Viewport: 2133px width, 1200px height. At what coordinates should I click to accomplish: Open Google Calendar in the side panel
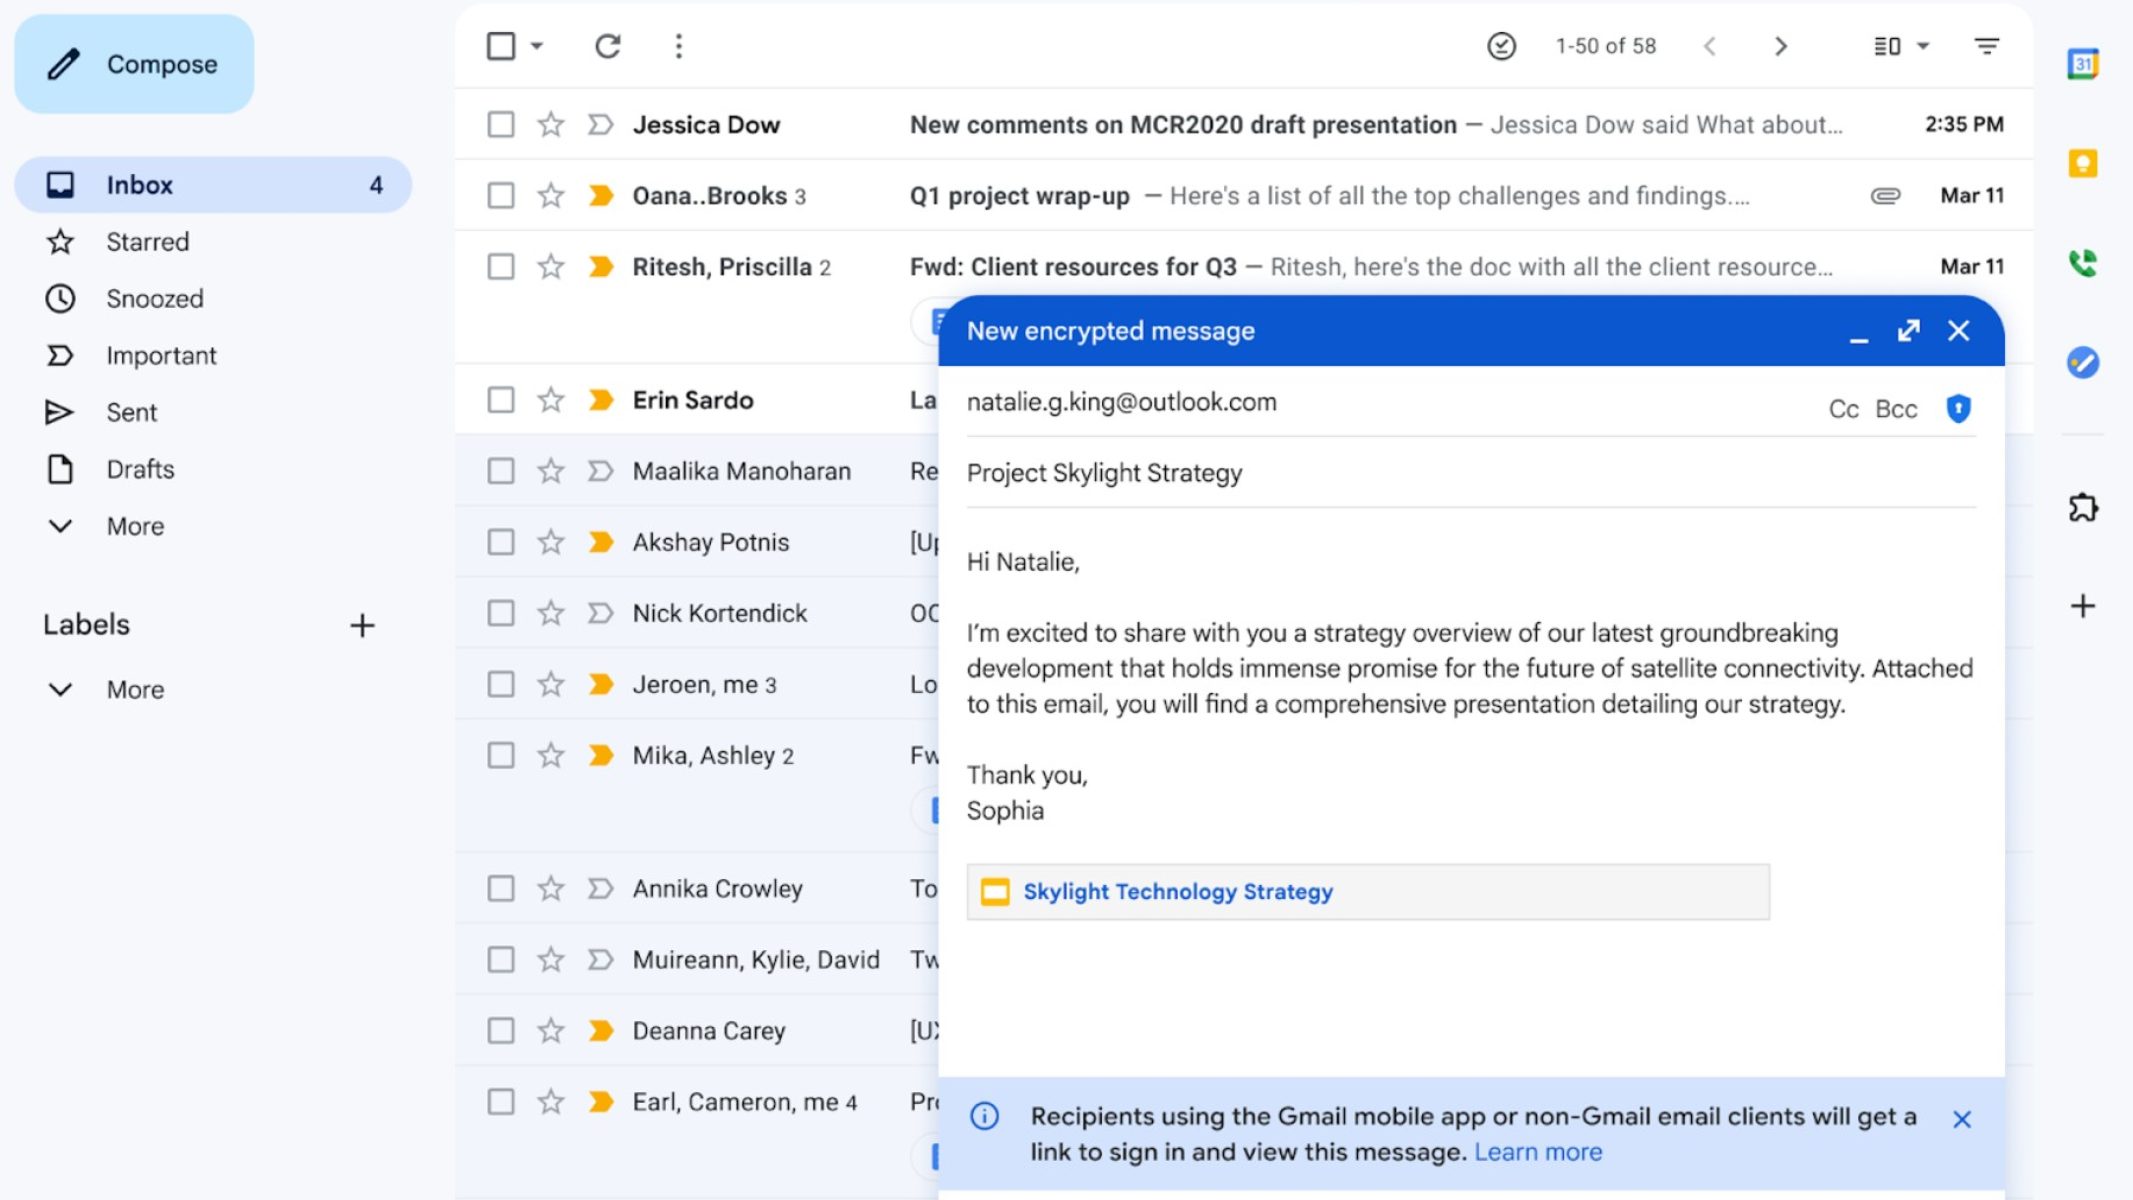(2082, 64)
